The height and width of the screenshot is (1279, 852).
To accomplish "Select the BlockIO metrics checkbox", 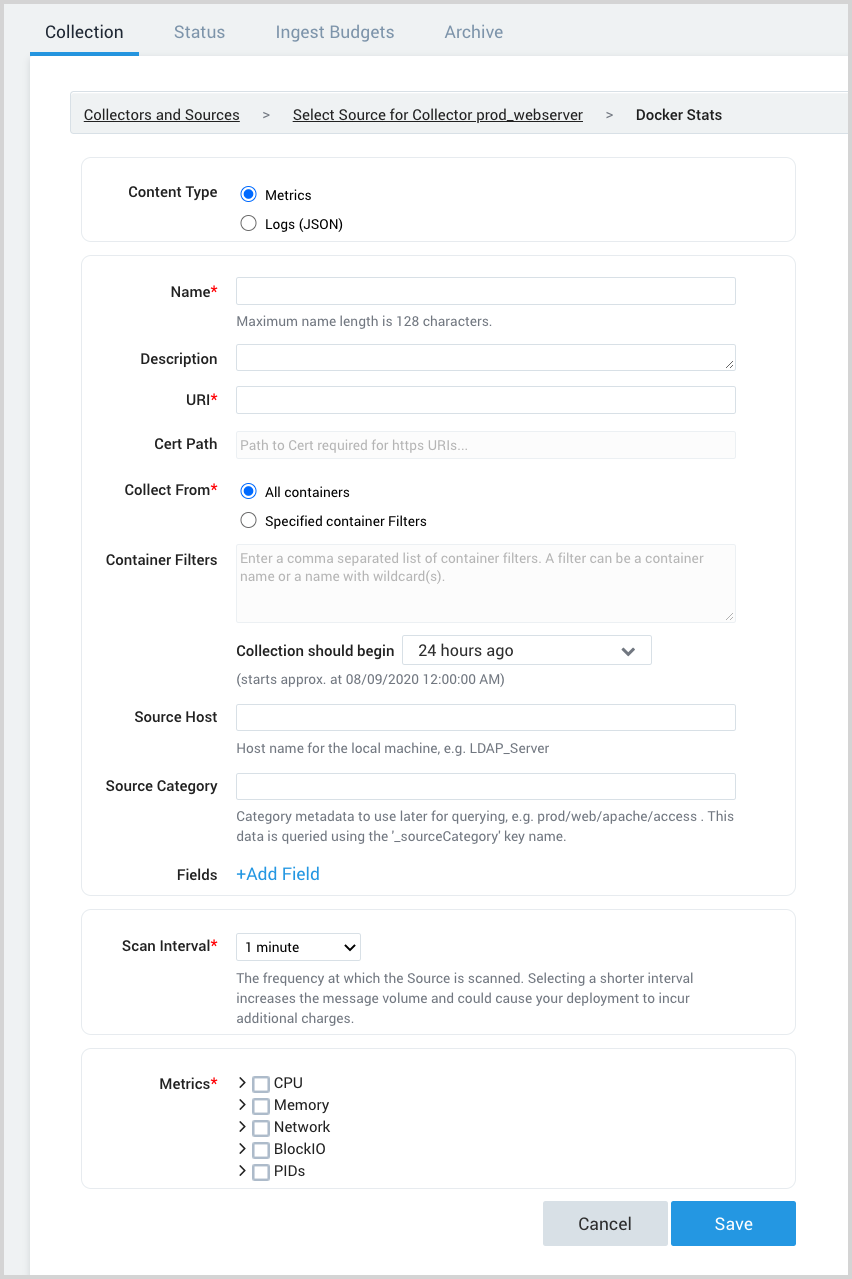I will 261,1150.
